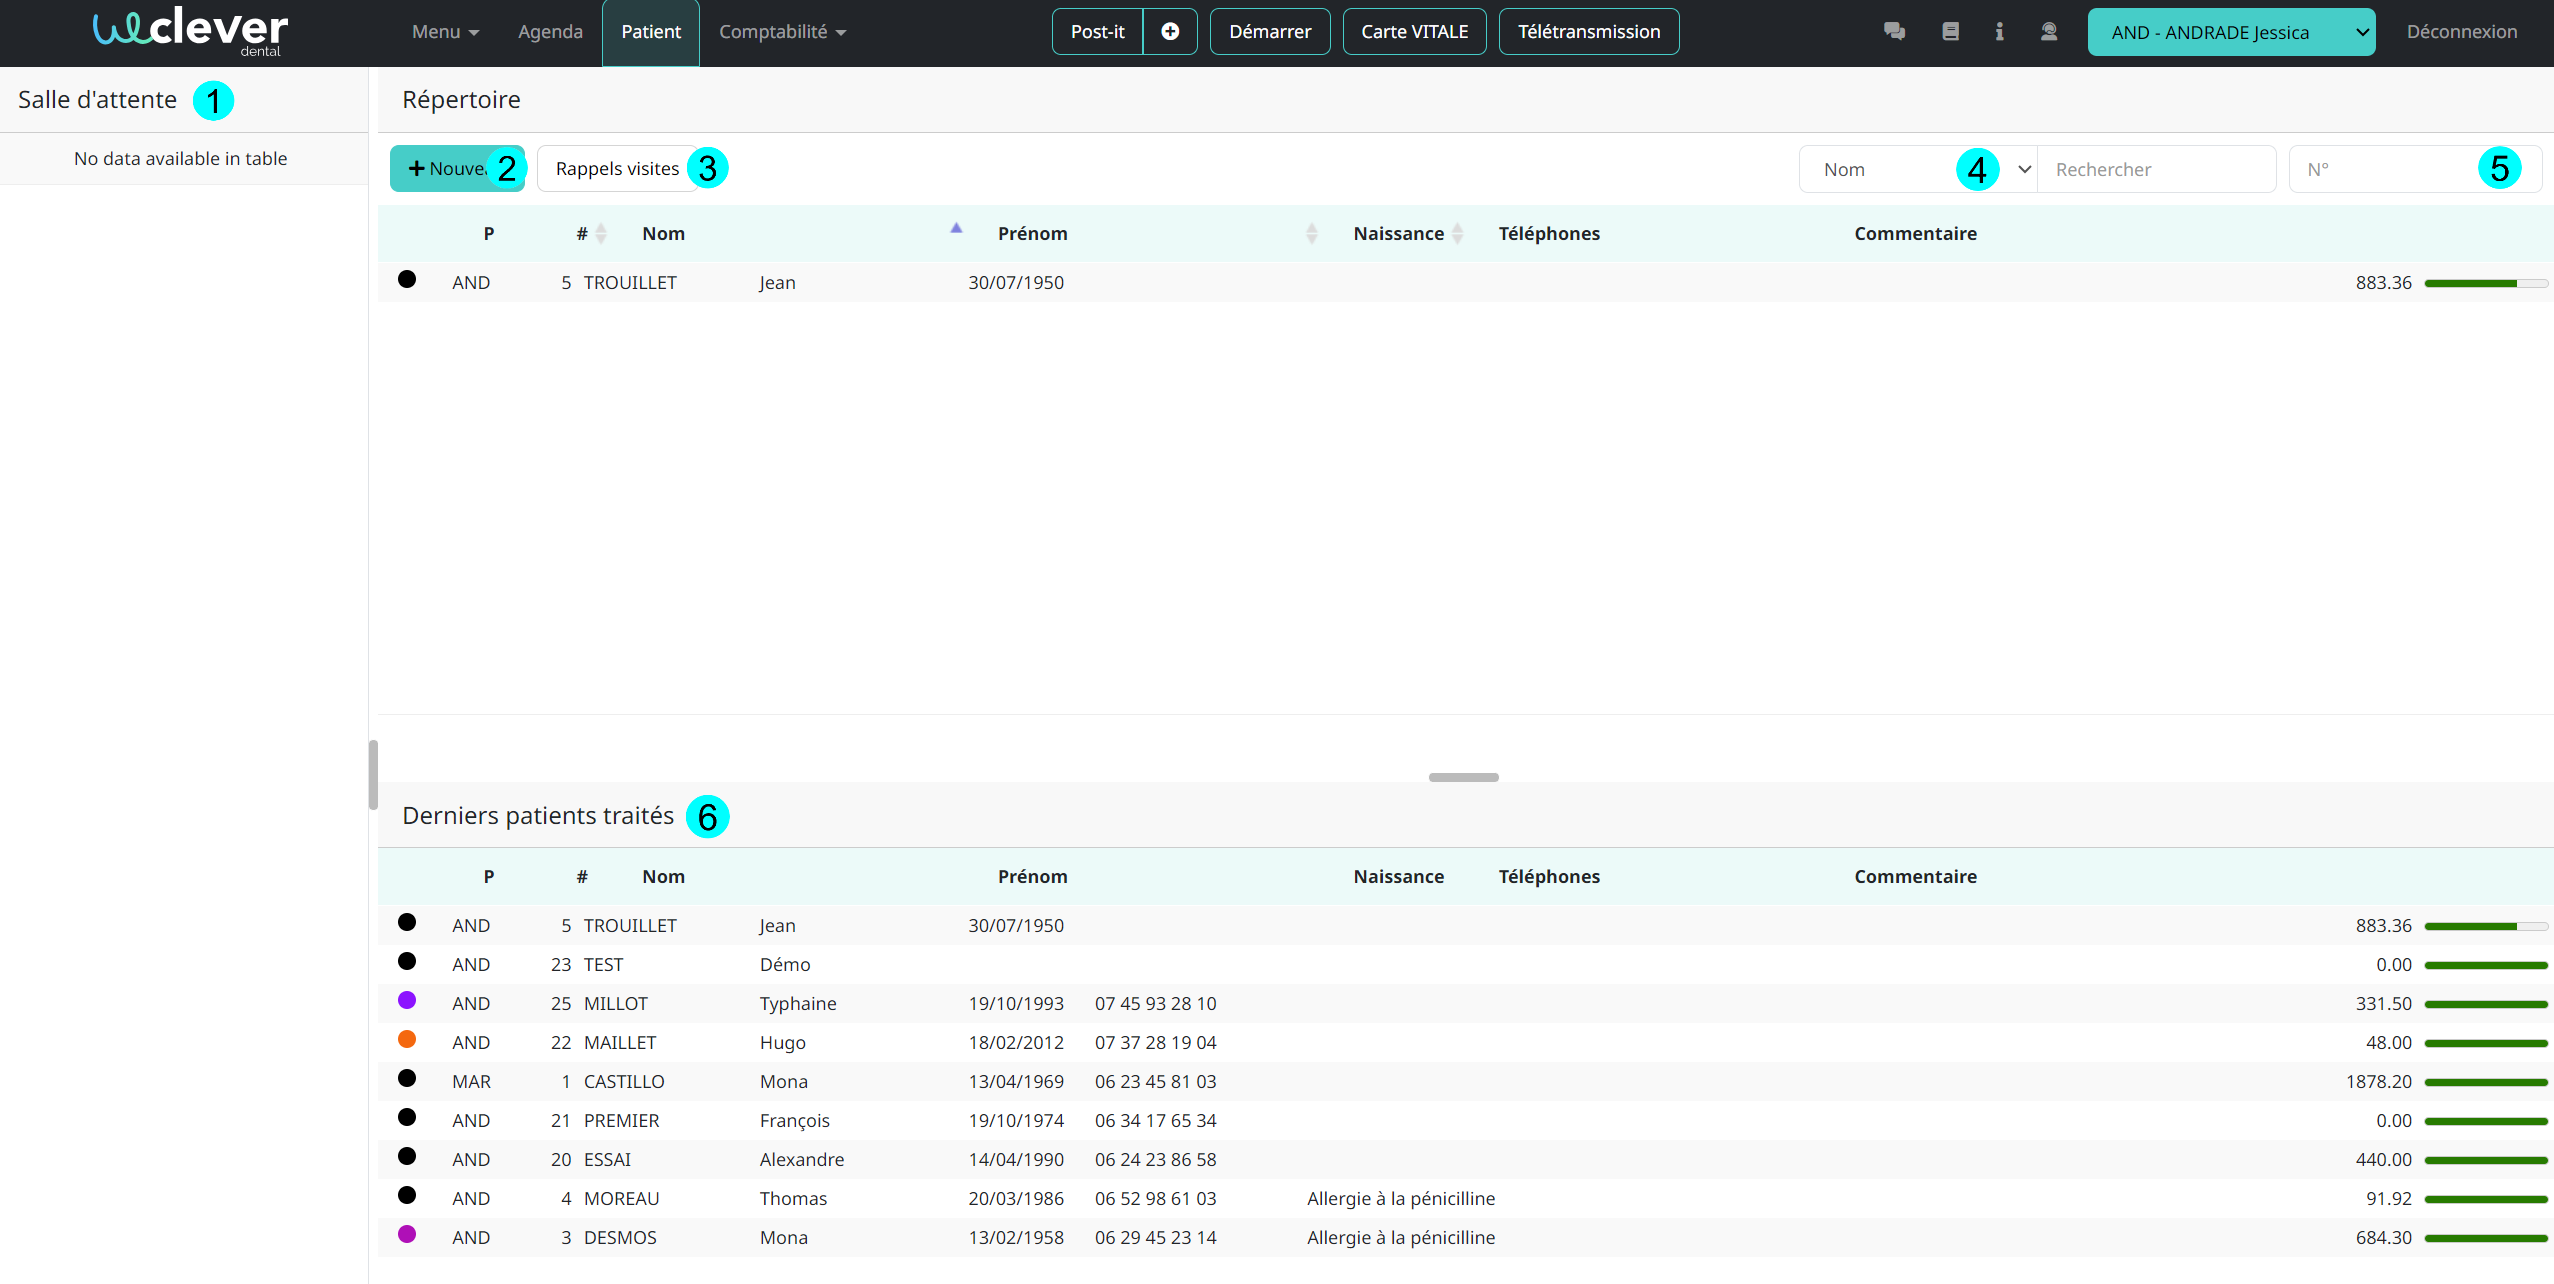Open the support agent headset icon
This screenshot has height=1284, width=2554.
2049,32
